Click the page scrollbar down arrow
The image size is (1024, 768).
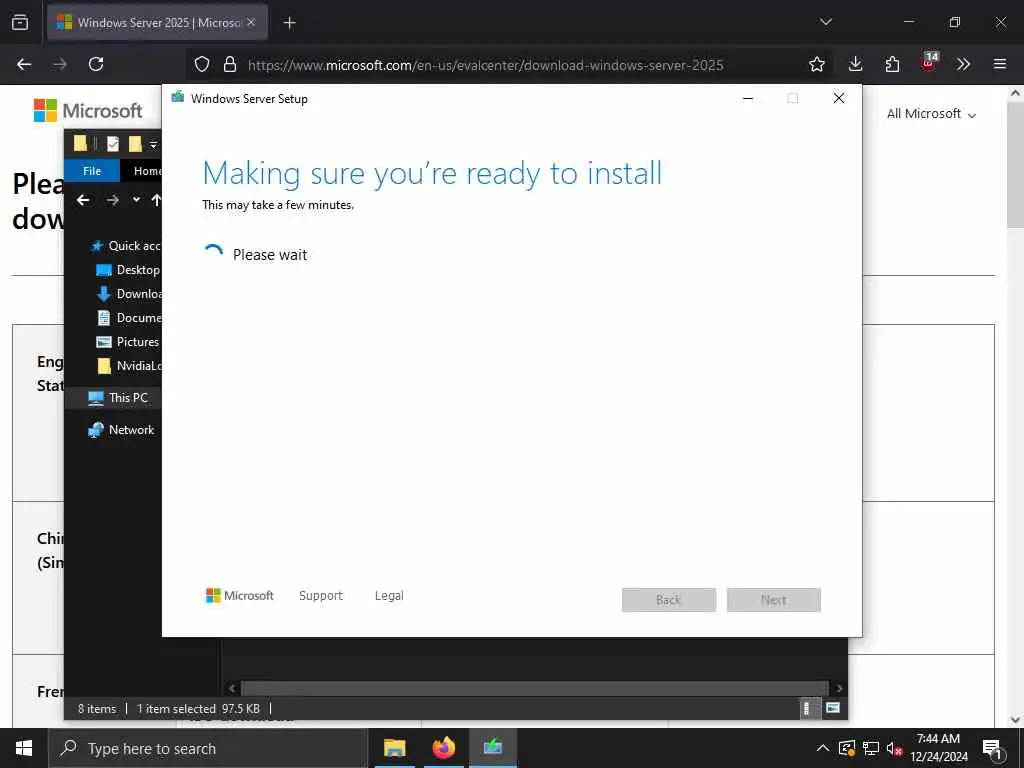tap(1016, 720)
